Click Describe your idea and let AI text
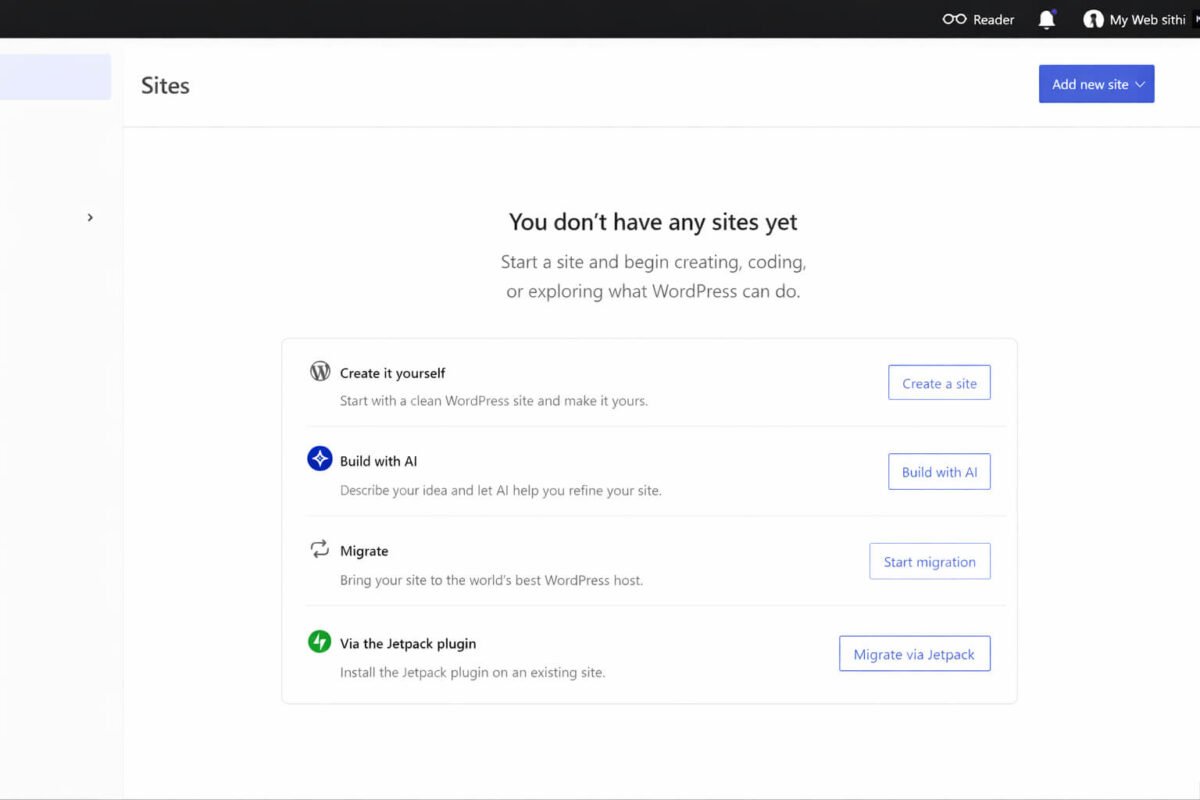The image size is (1200, 800). tap(501, 490)
